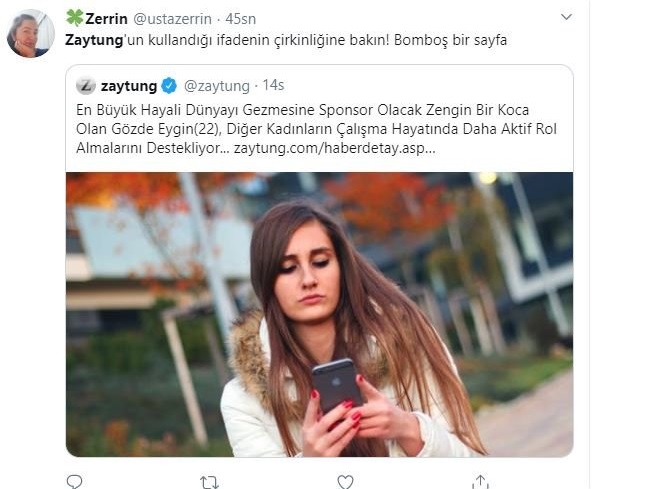Click the @zaytung handle in quoted tweet
Image resolution: width=647 pixels, height=489 pixels.
(x=217, y=86)
